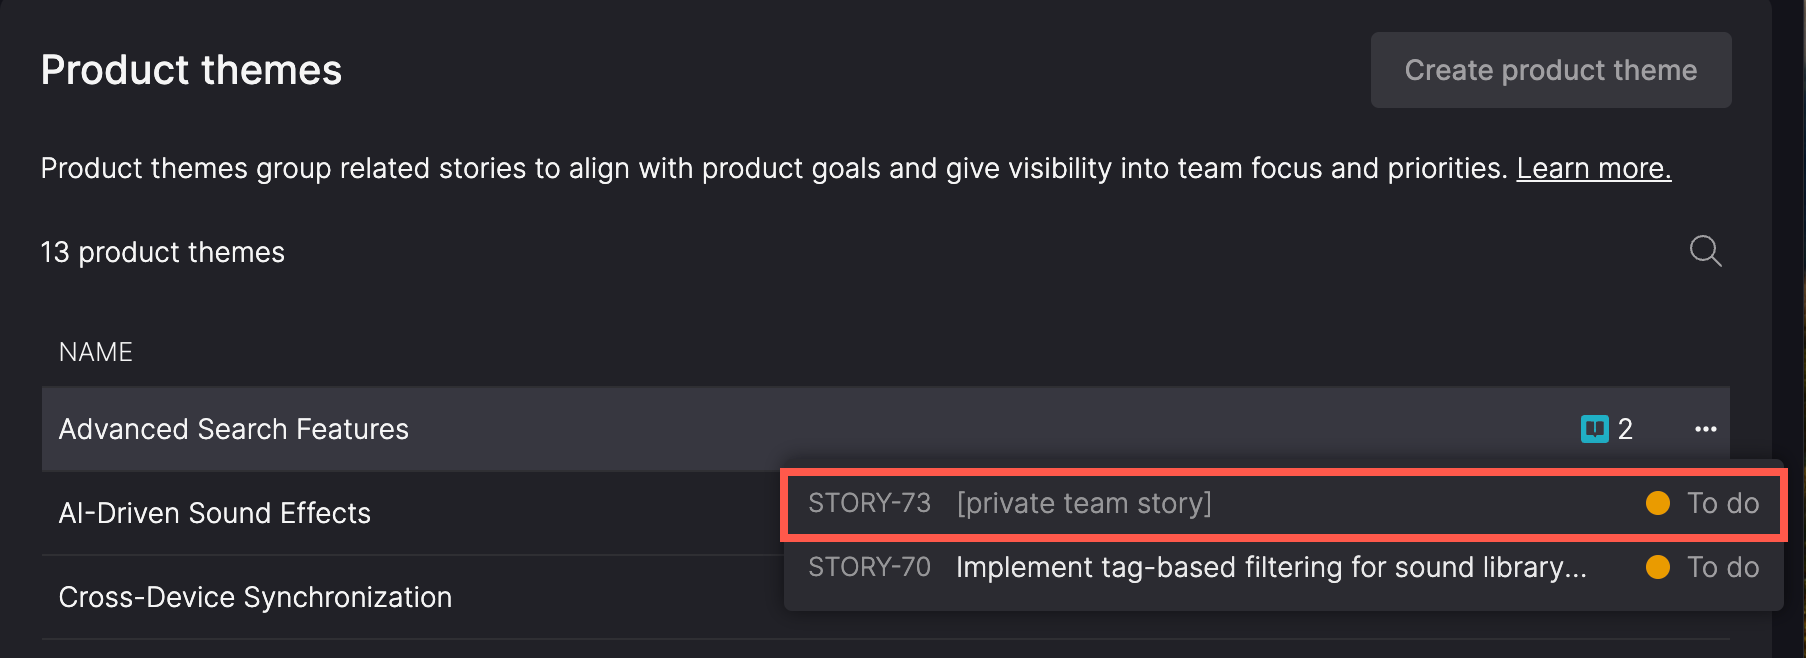Click the blue story count icon
The height and width of the screenshot is (658, 1806).
pos(1594,429)
